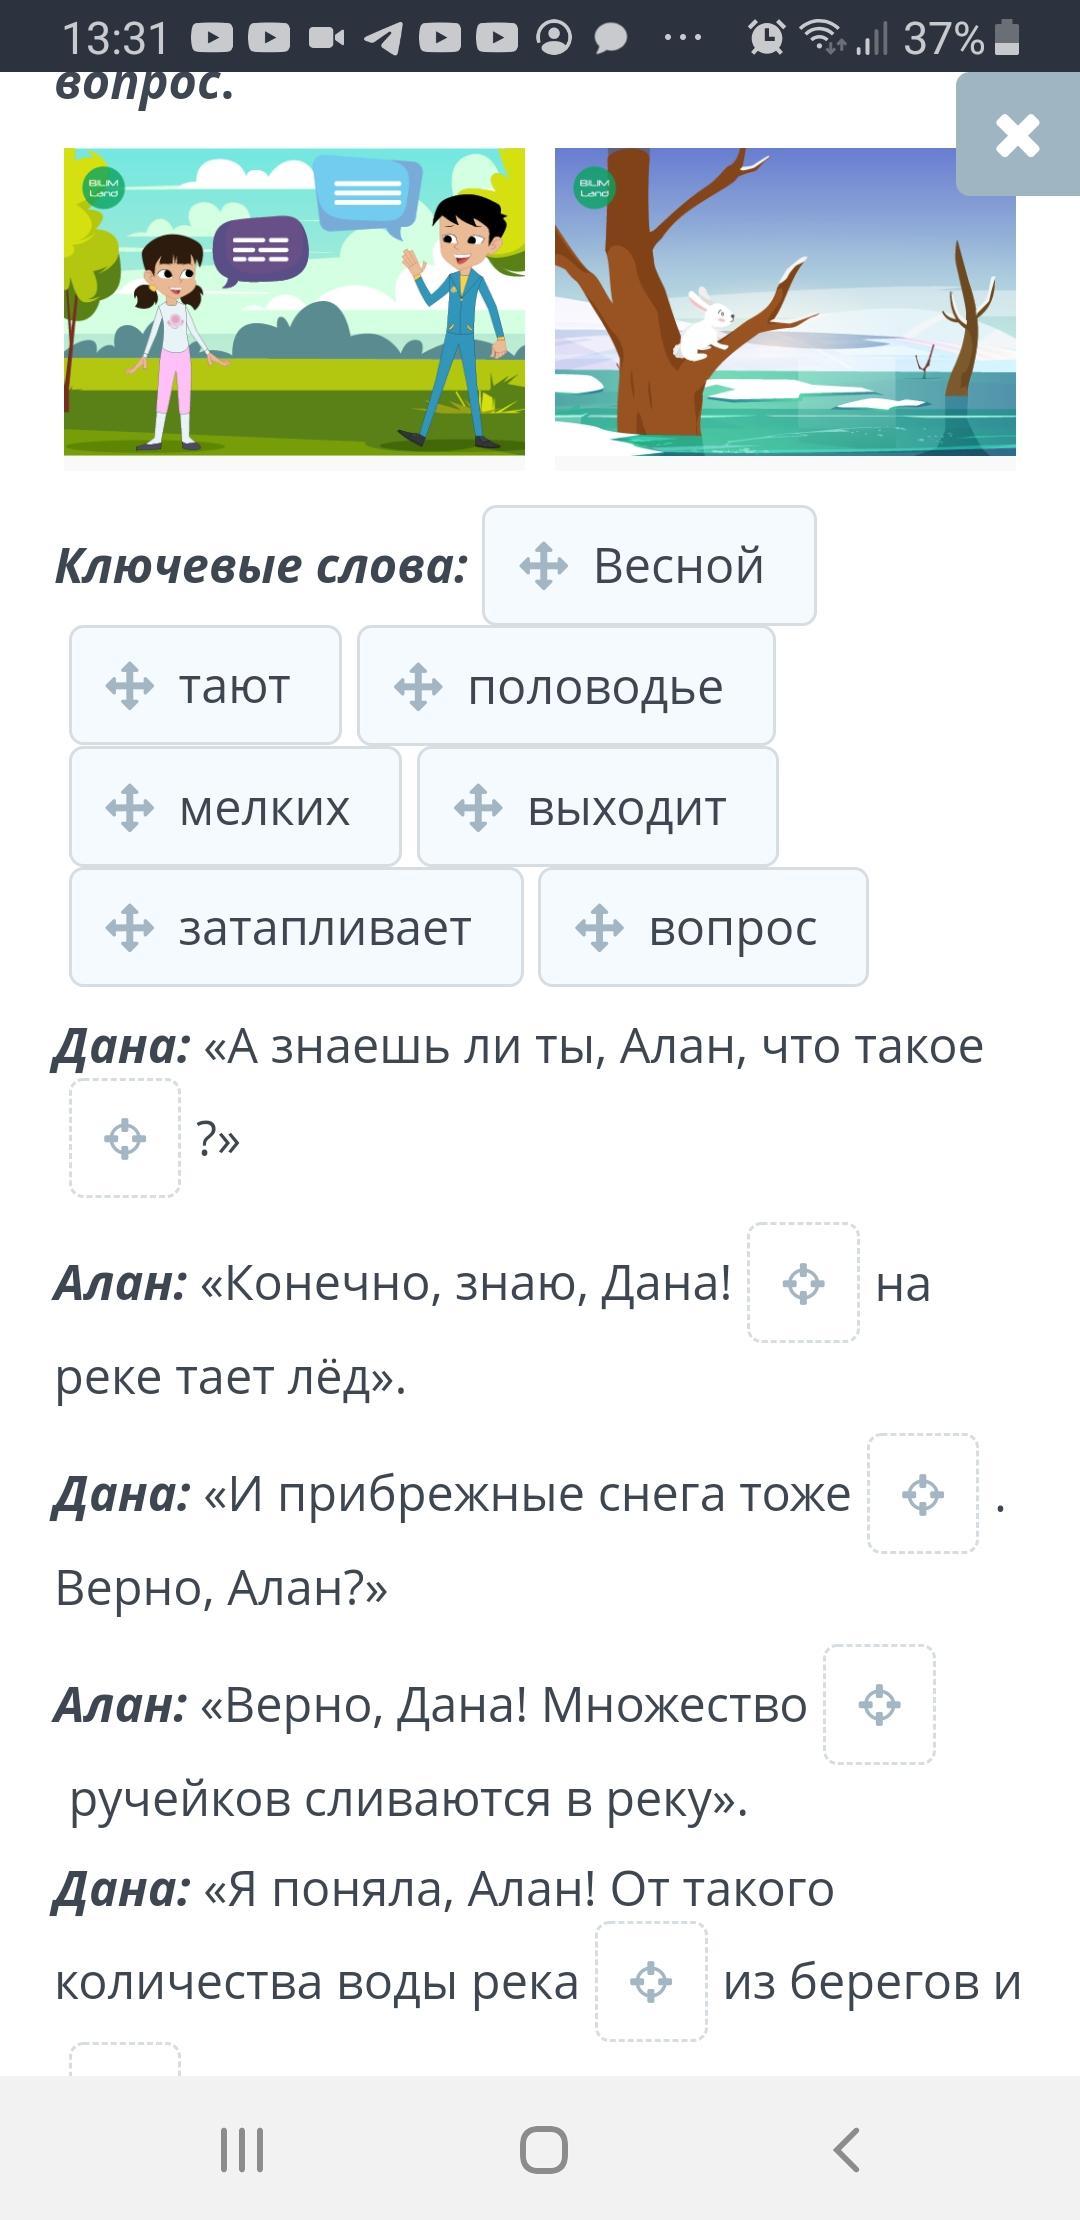Image resolution: width=1080 pixels, height=2220 pixels.
Task: Open the picture of rabbit on tree
Action: coord(785,302)
